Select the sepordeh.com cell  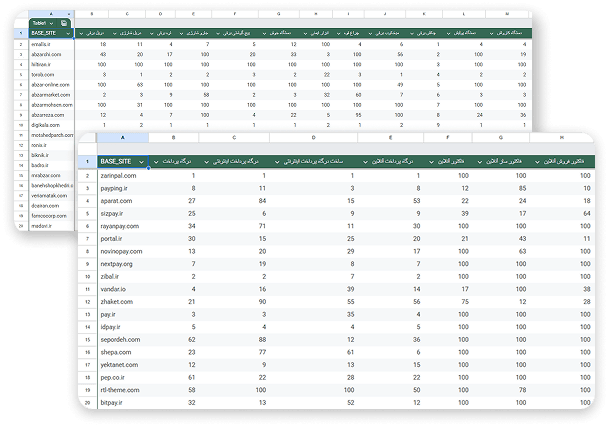pos(123,340)
